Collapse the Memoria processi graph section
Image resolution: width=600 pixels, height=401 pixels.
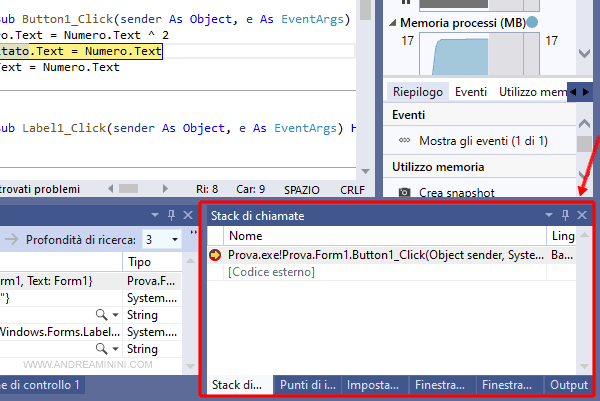[392, 22]
